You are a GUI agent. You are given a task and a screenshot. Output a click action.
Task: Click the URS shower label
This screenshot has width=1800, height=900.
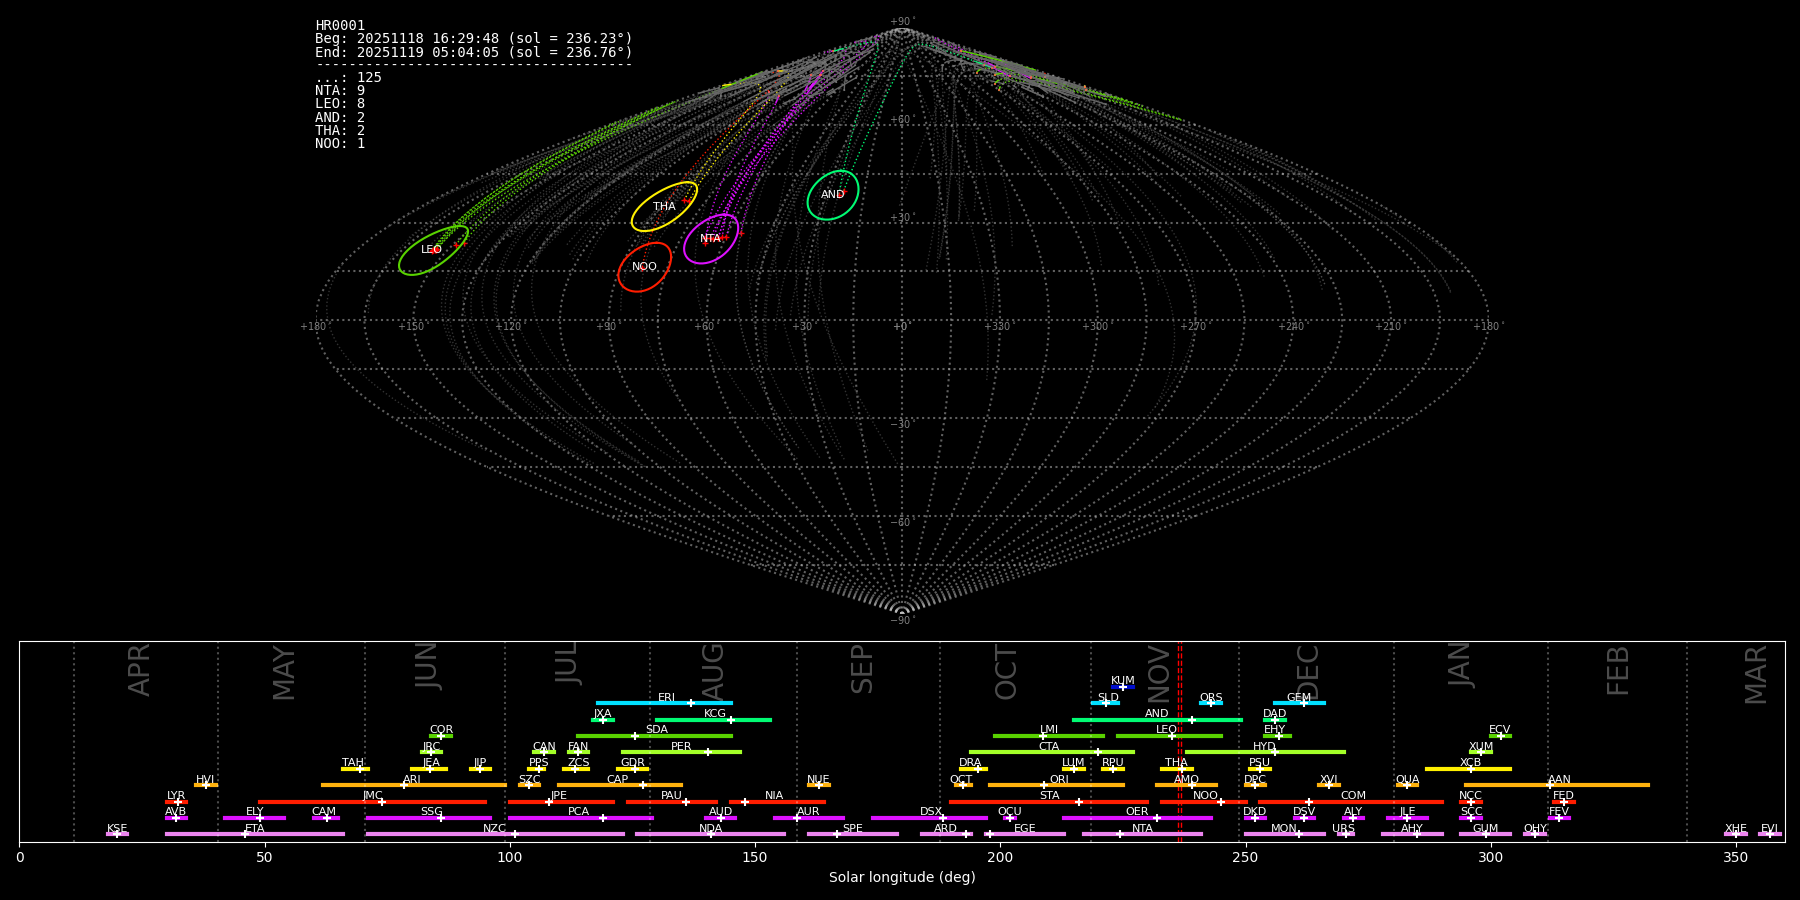1343,829
